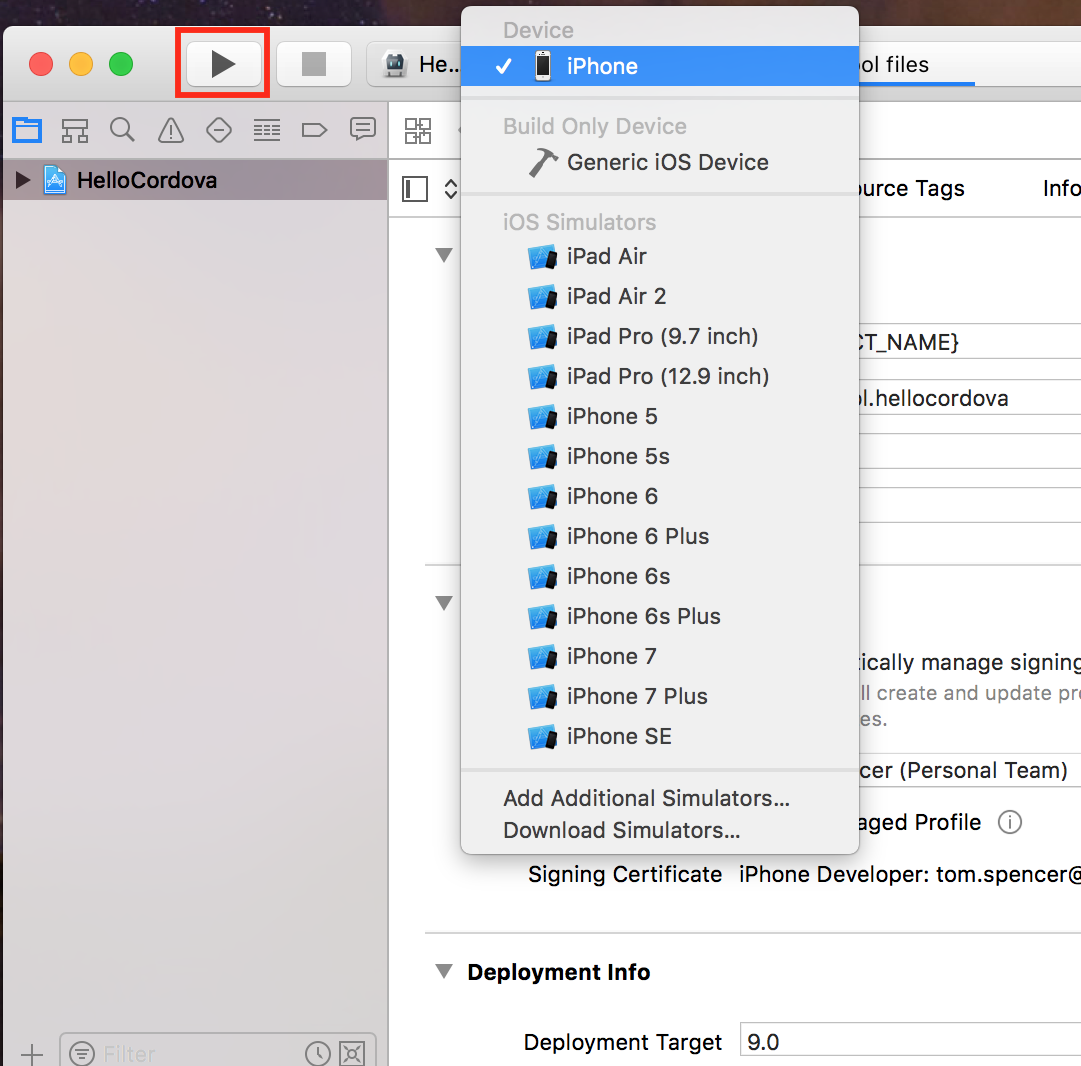Select the Symbol navigator icon

(74, 130)
